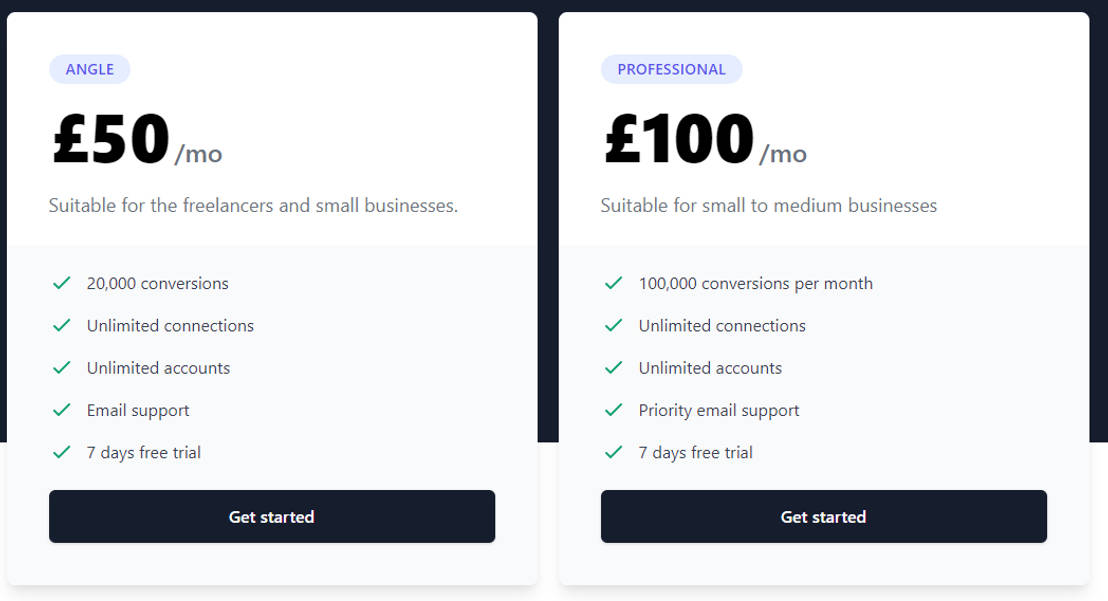The width and height of the screenshot is (1108, 601).
Task: Click the checkmark beside Unlimited connections on Angle plan
Action: pyautogui.click(x=61, y=326)
